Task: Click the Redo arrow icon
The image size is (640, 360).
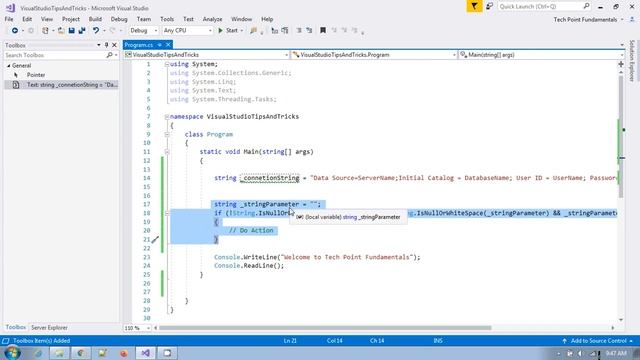Action: pos(113,31)
